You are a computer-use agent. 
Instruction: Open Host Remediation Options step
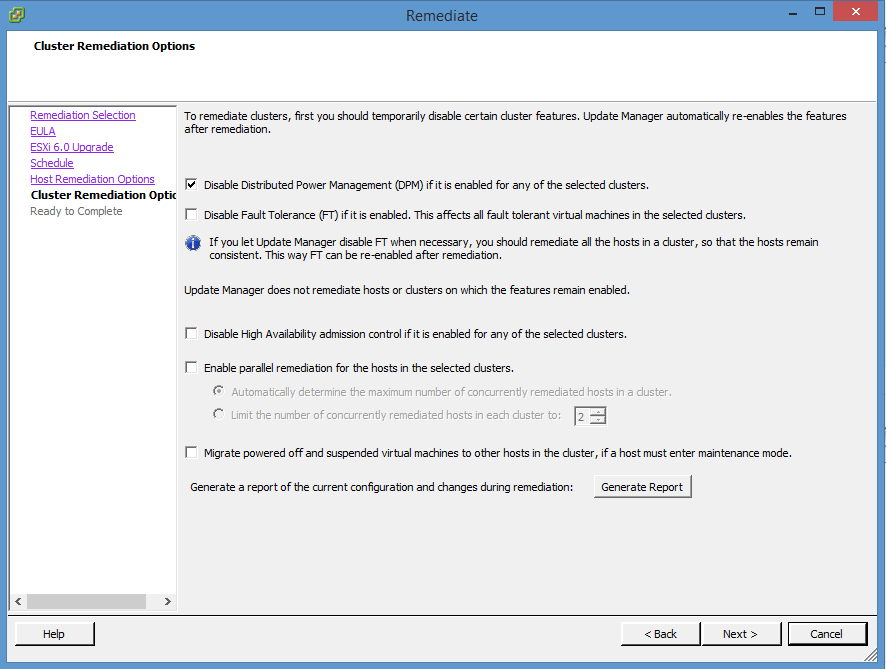click(x=92, y=179)
